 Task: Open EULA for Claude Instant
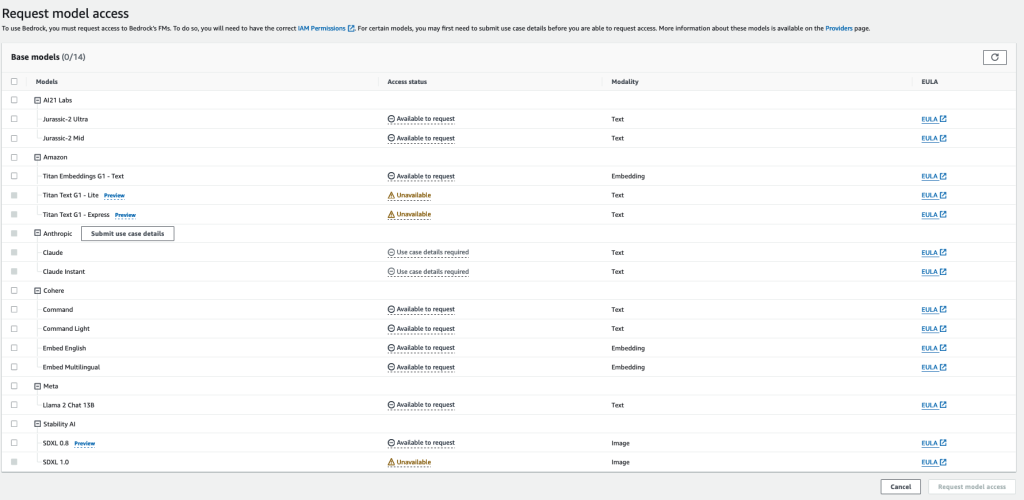(x=934, y=272)
